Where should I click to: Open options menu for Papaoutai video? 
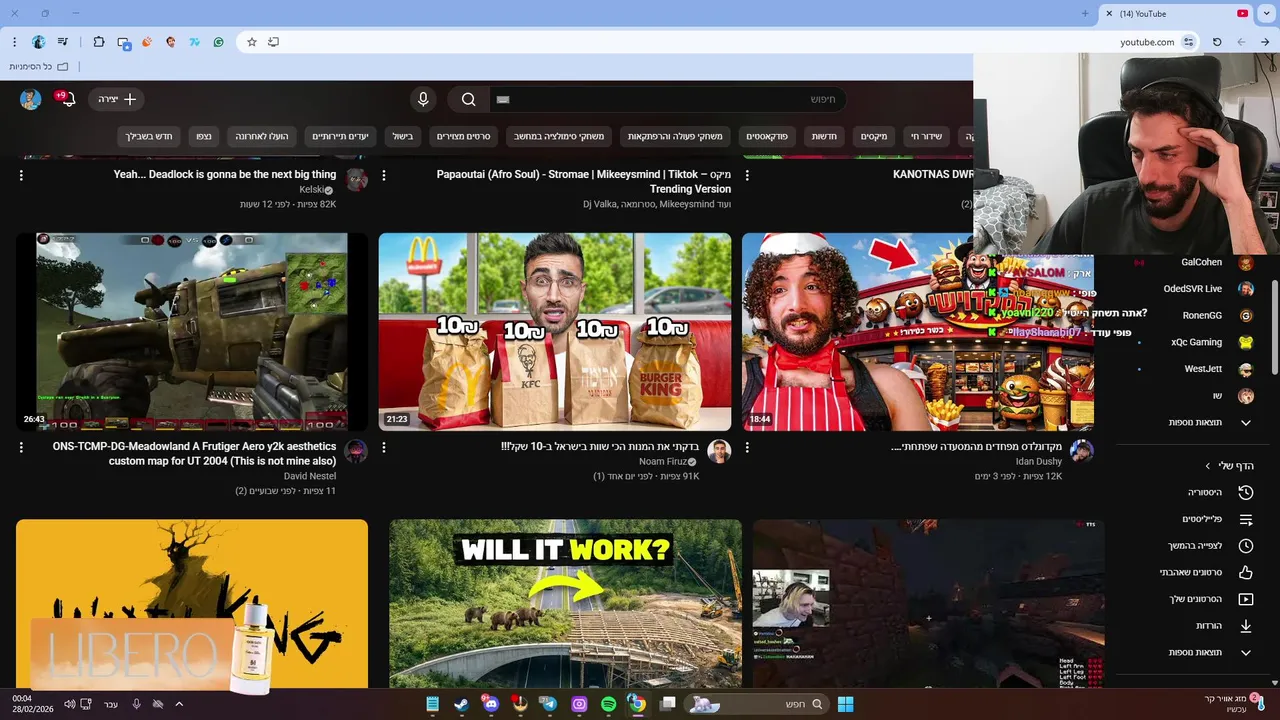[384, 175]
